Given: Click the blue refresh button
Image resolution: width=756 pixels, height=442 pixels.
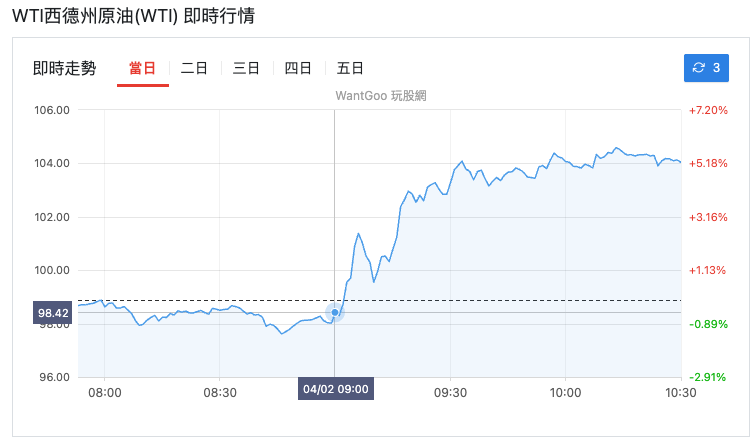Looking at the screenshot, I should 706,68.
